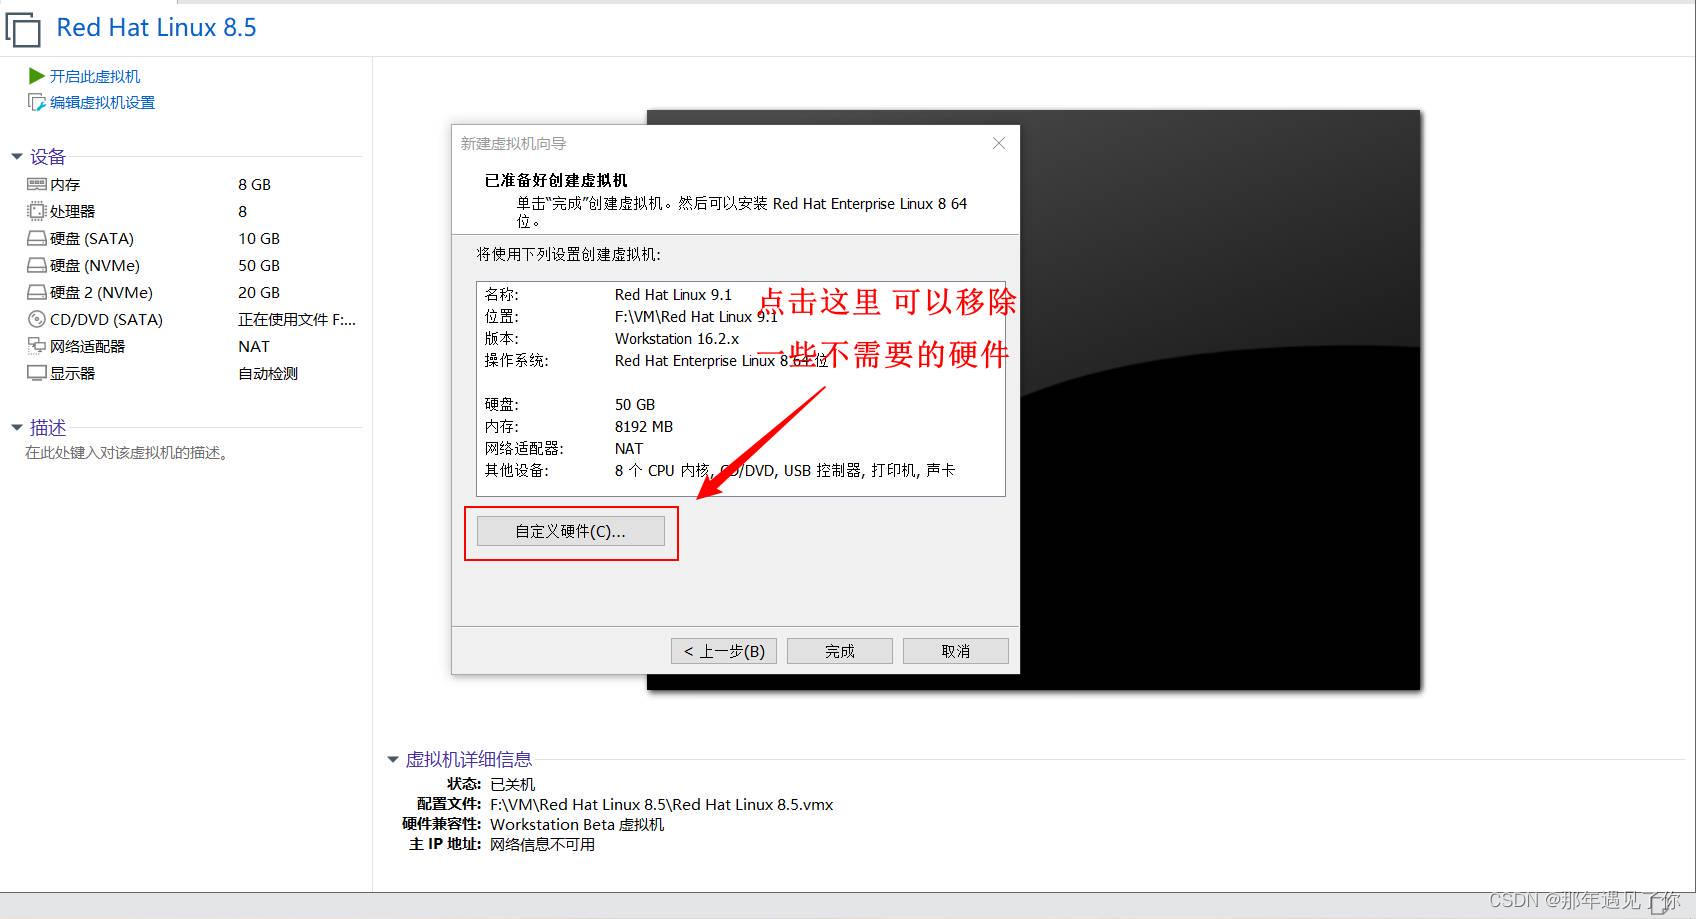
Task: Collapse the 描述 section
Action: coord(16,427)
